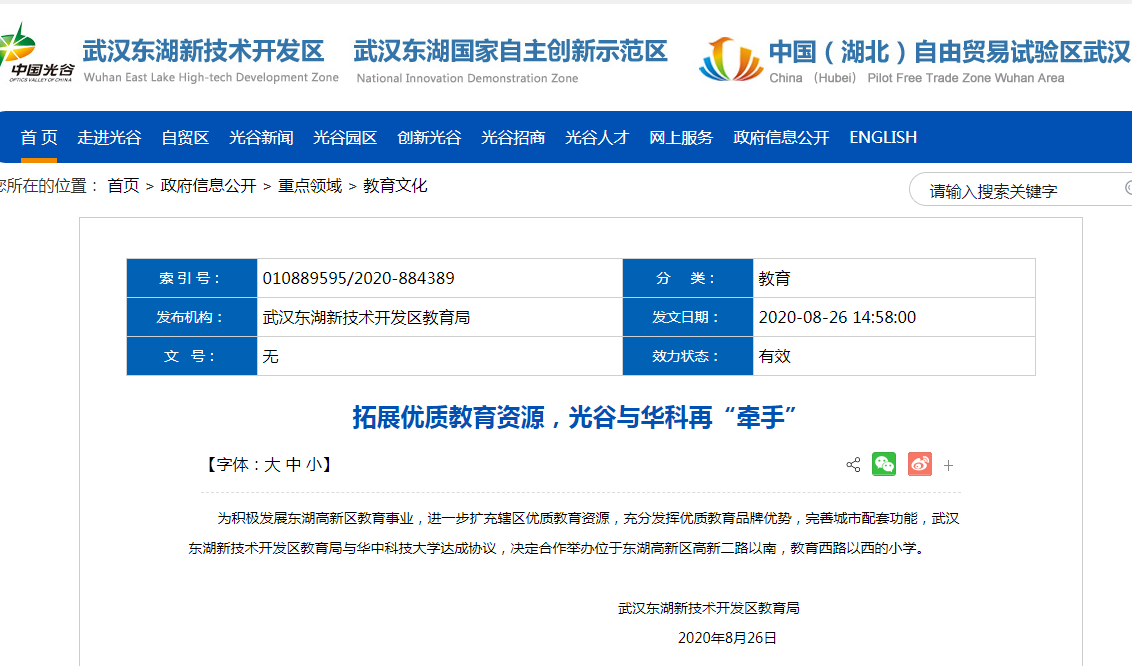Screen dimensions: 1132x666
Task: Open the 走进光谷 menu item
Action: (110, 138)
